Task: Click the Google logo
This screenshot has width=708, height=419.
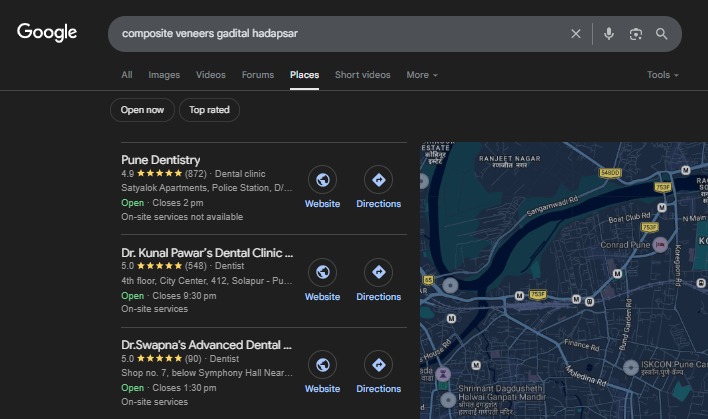Action: click(47, 33)
